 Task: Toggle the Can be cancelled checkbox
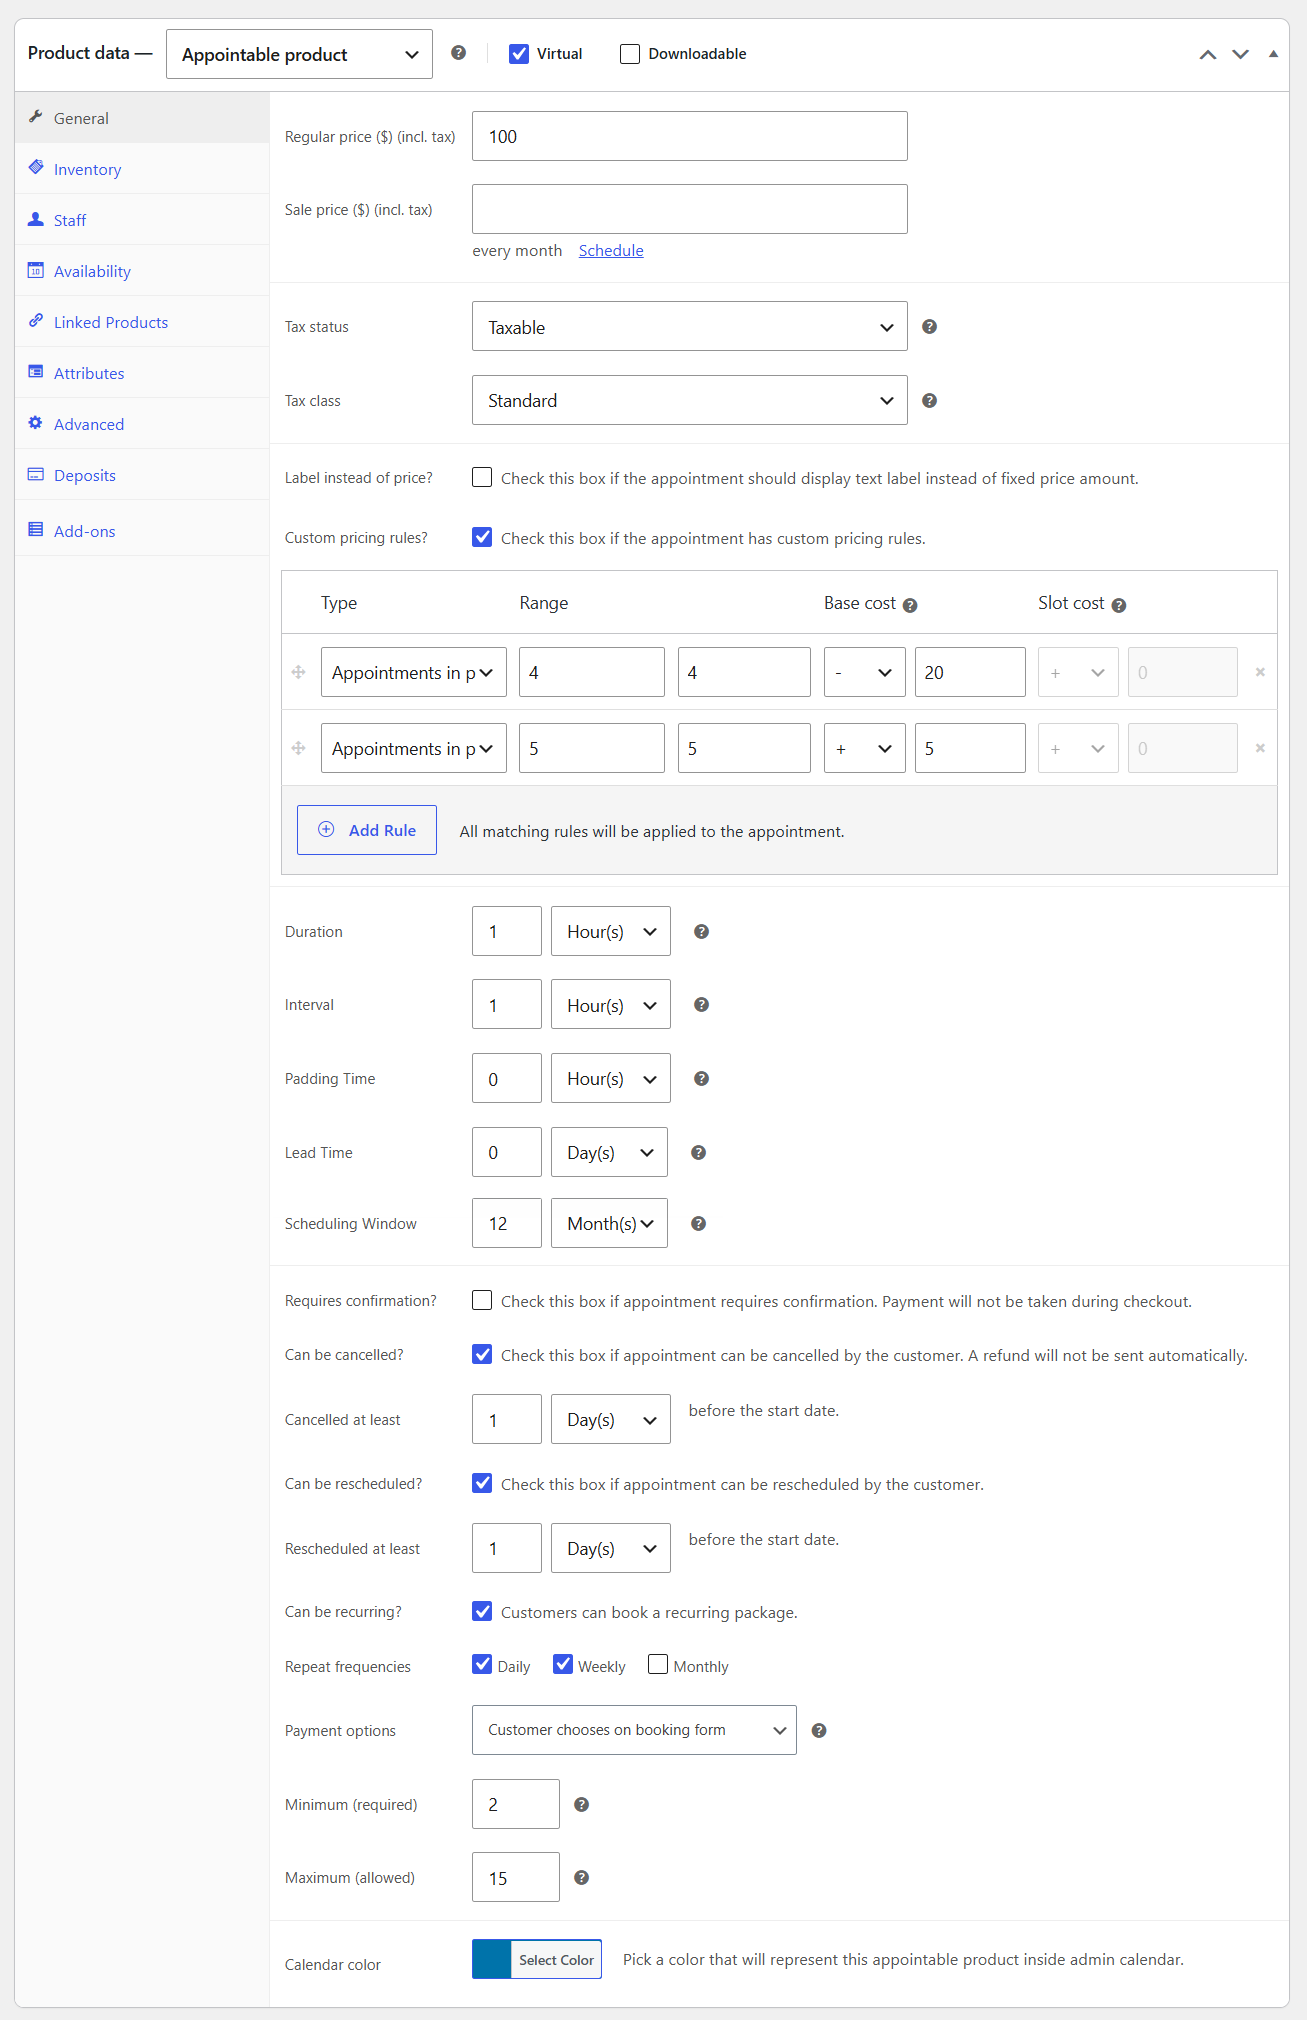click(482, 1354)
